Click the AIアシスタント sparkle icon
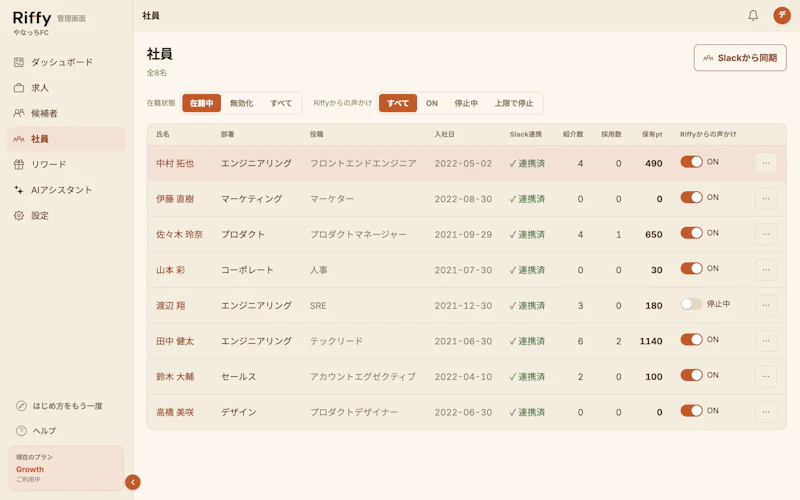 click(x=19, y=190)
